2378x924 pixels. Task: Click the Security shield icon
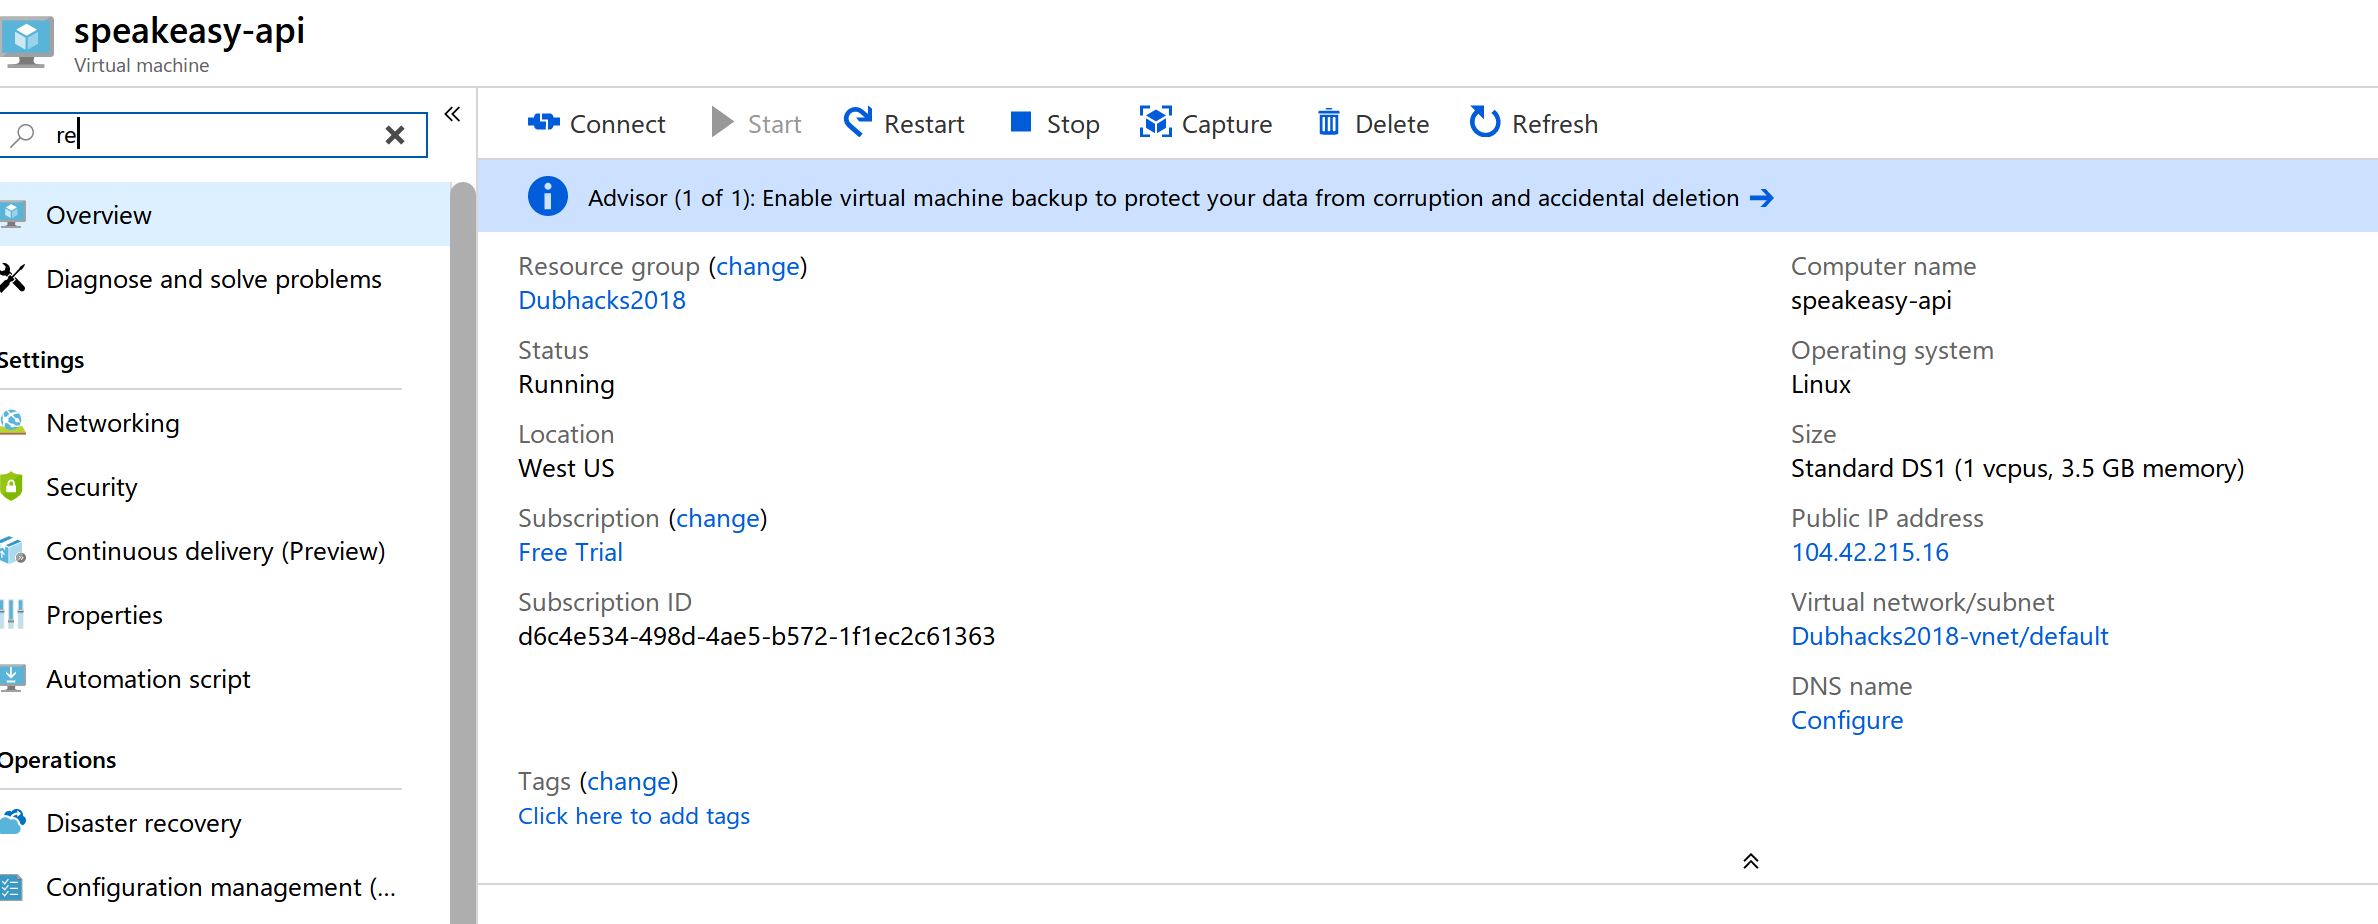[x=12, y=487]
